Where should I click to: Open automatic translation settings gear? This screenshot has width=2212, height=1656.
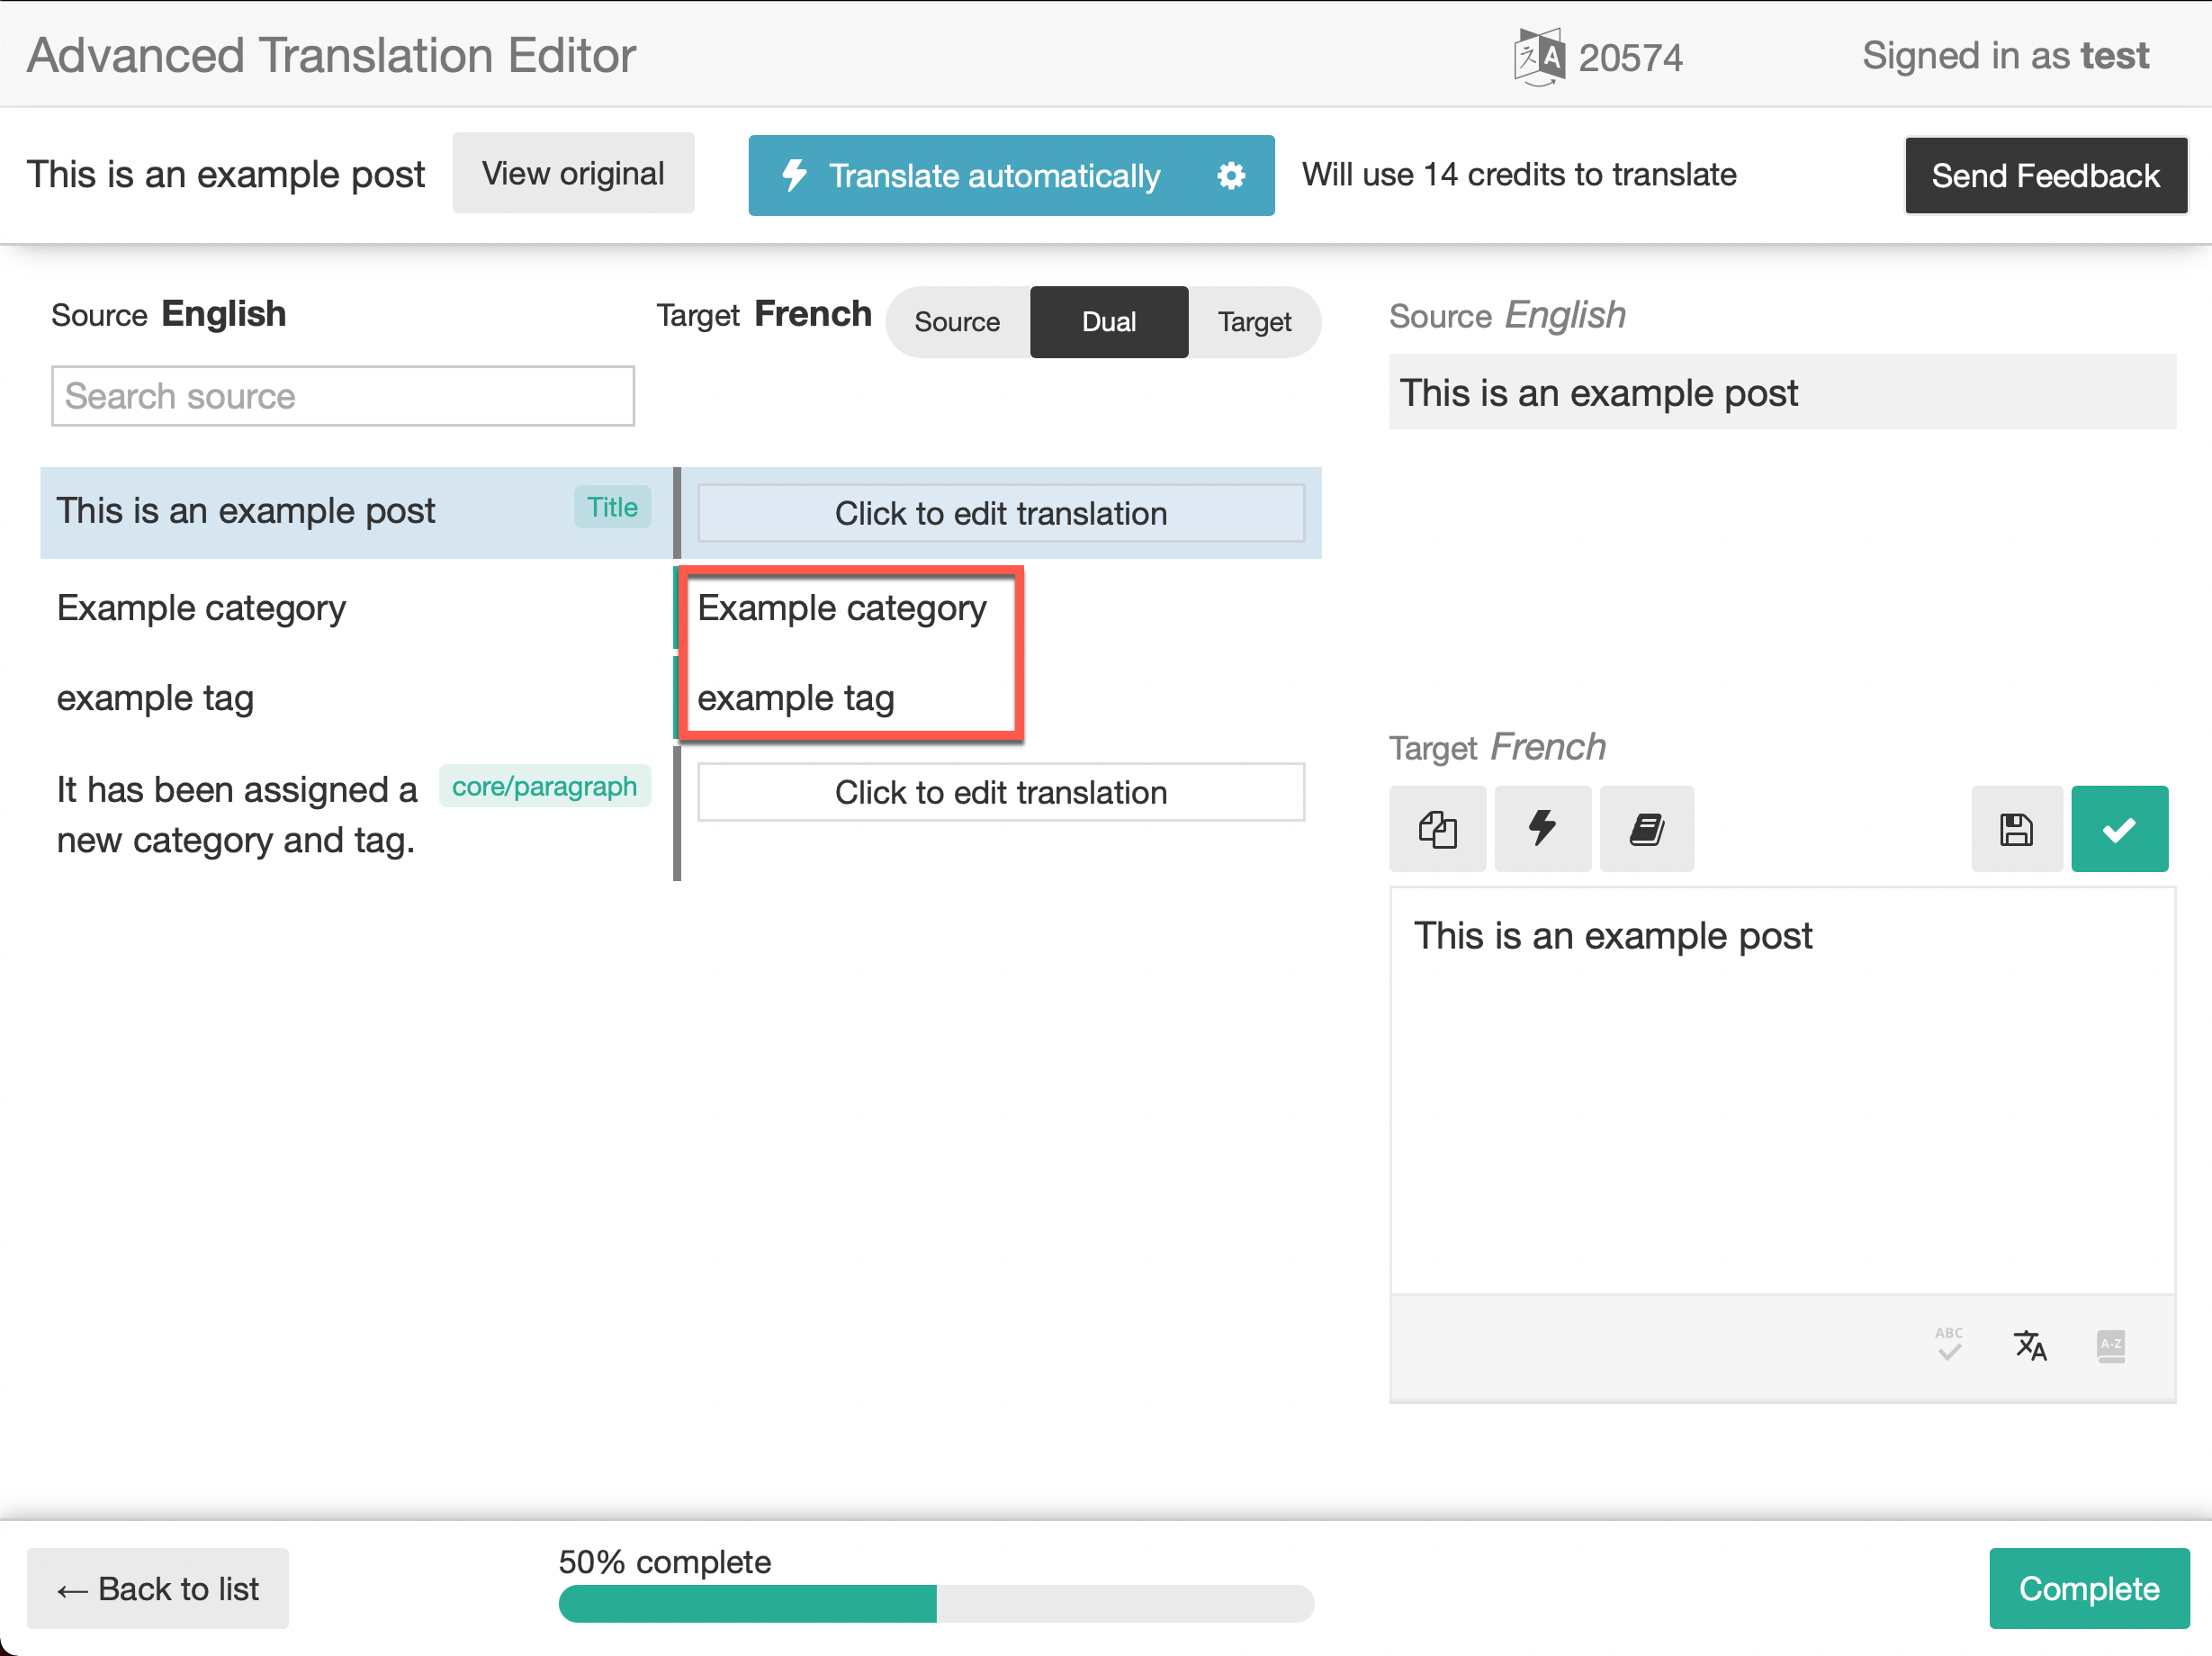[x=1231, y=176]
